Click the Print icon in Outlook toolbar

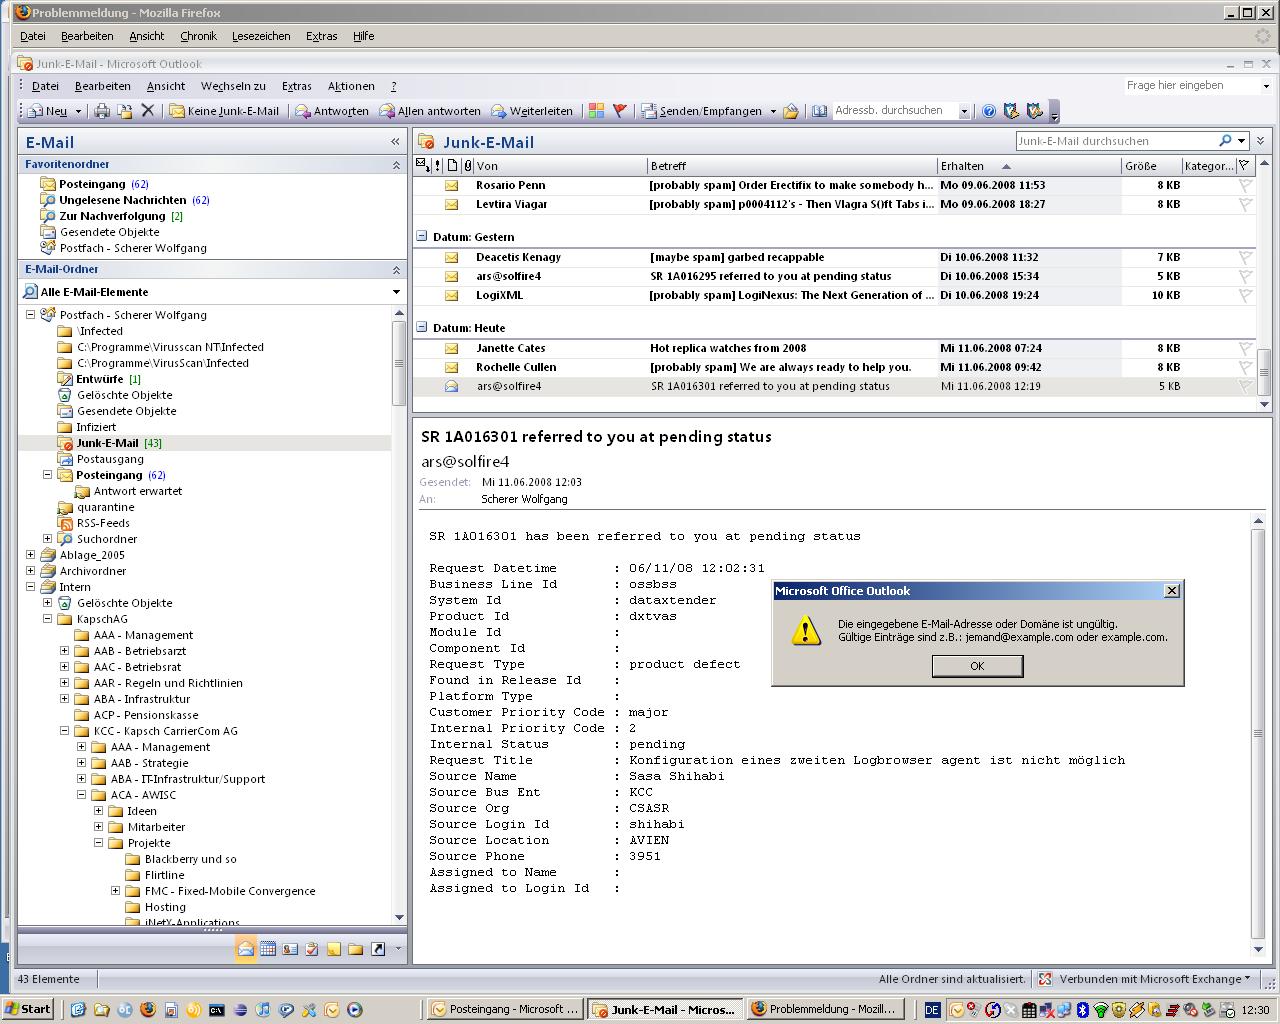pyautogui.click(x=102, y=111)
